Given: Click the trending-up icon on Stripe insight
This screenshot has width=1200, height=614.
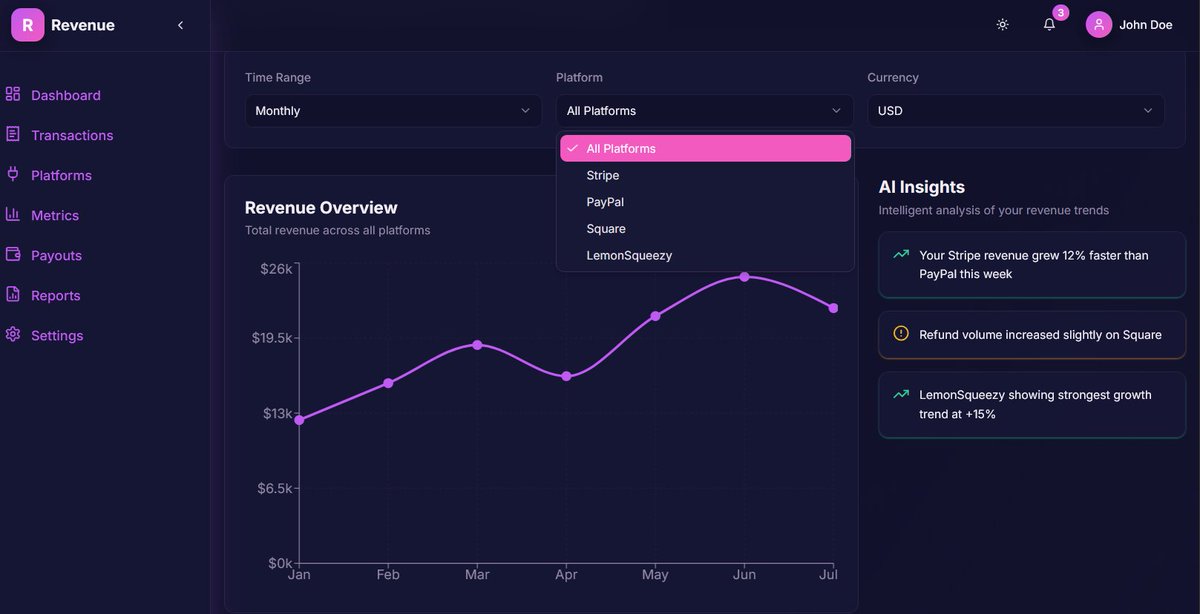Looking at the screenshot, I should pyautogui.click(x=901, y=254).
